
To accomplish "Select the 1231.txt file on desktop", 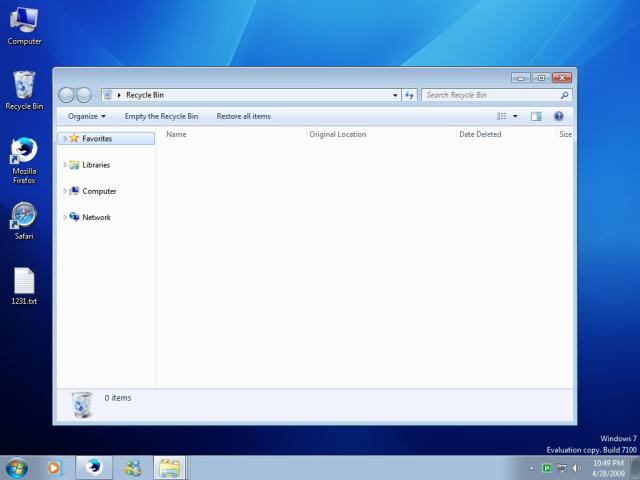I will 24,286.
